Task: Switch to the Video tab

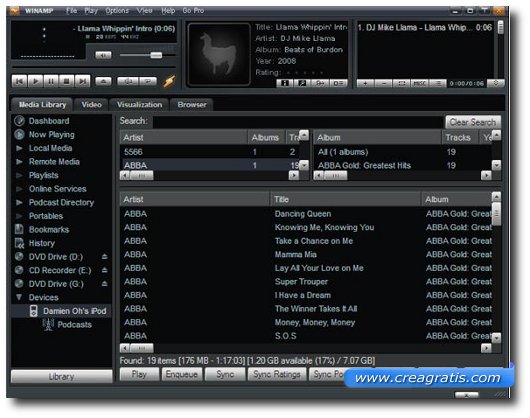Action: pyautogui.click(x=91, y=105)
